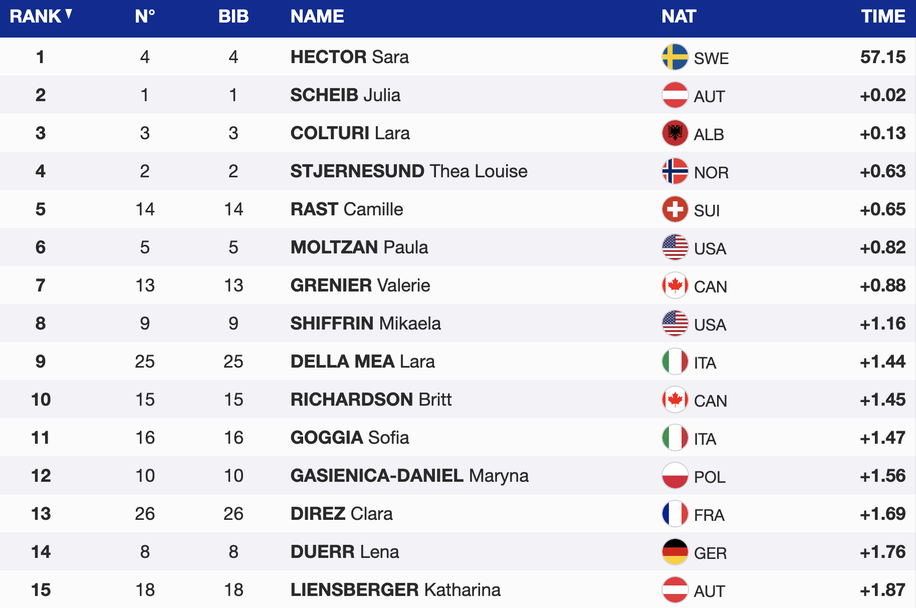The height and width of the screenshot is (608, 916).
Task: Sort by the RANK column arrow
Action: point(69,14)
